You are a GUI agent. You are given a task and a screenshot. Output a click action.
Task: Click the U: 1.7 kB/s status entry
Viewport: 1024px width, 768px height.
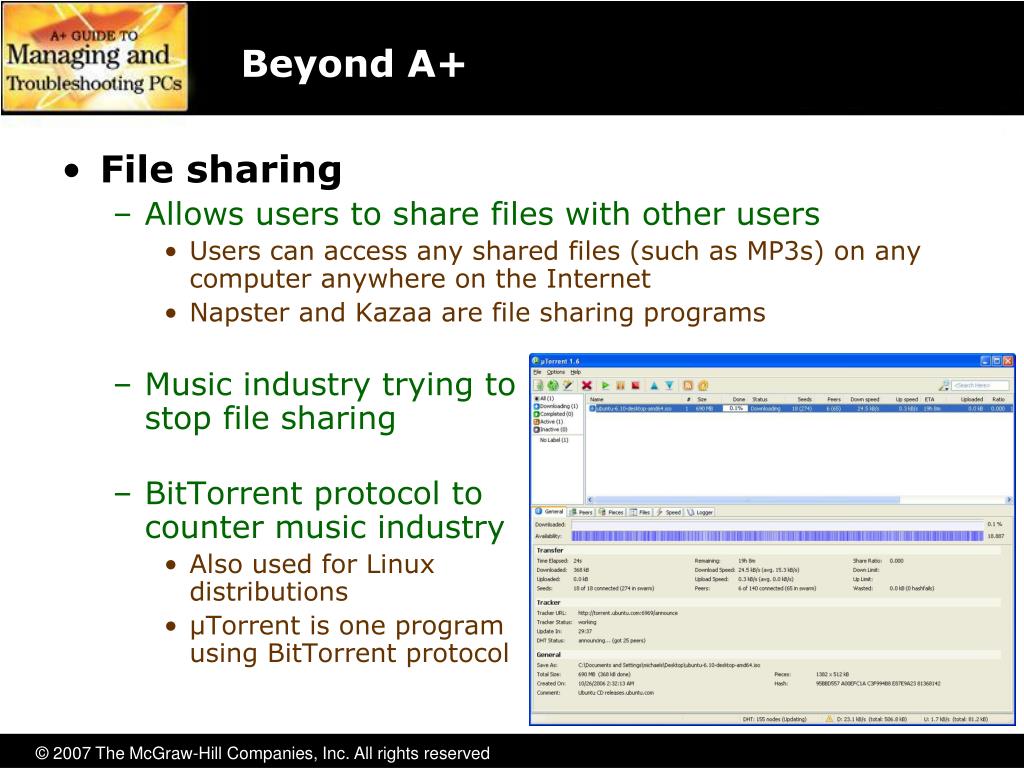955,719
